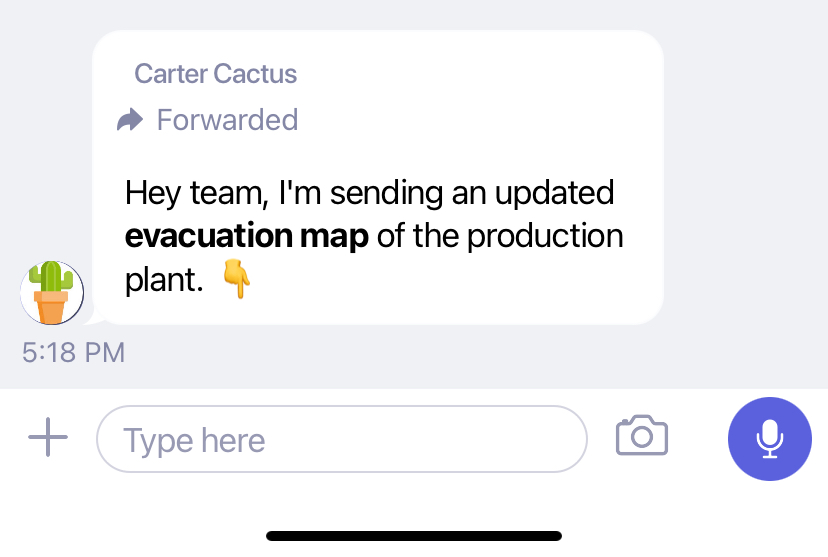Click the pointing-down hand emoji
The image size is (828, 557).
[236, 279]
